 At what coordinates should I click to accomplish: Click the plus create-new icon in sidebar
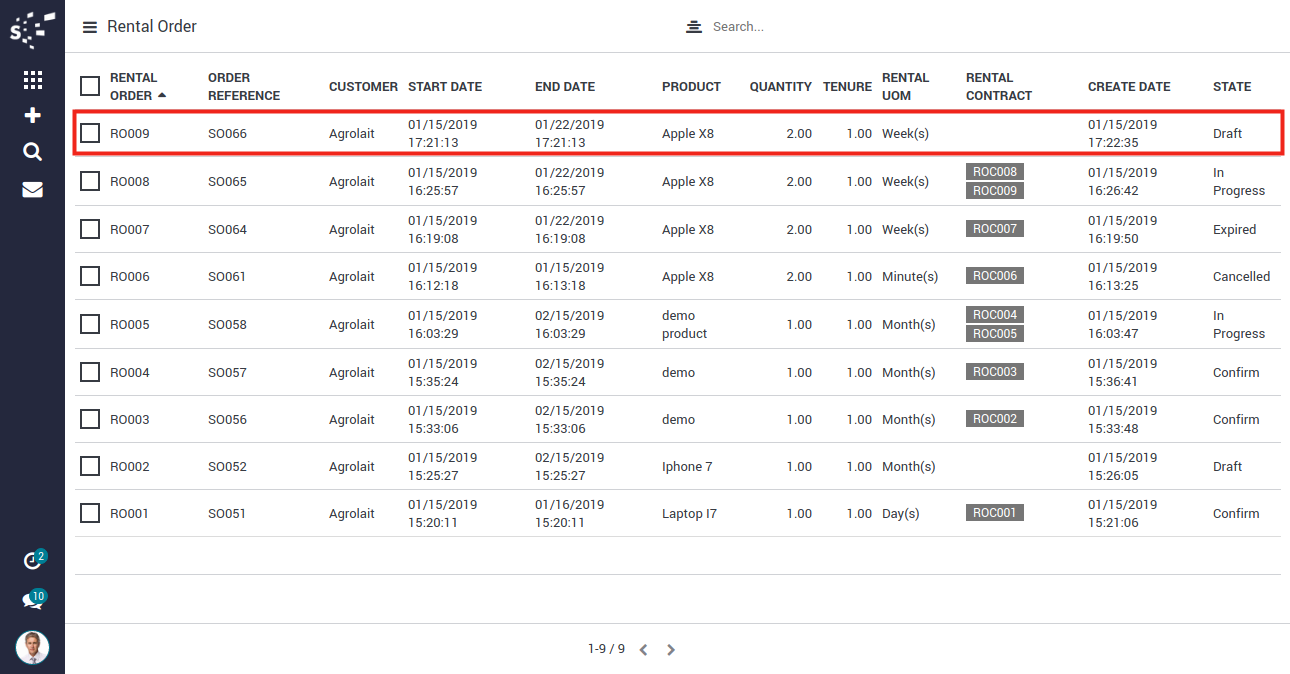coord(32,116)
